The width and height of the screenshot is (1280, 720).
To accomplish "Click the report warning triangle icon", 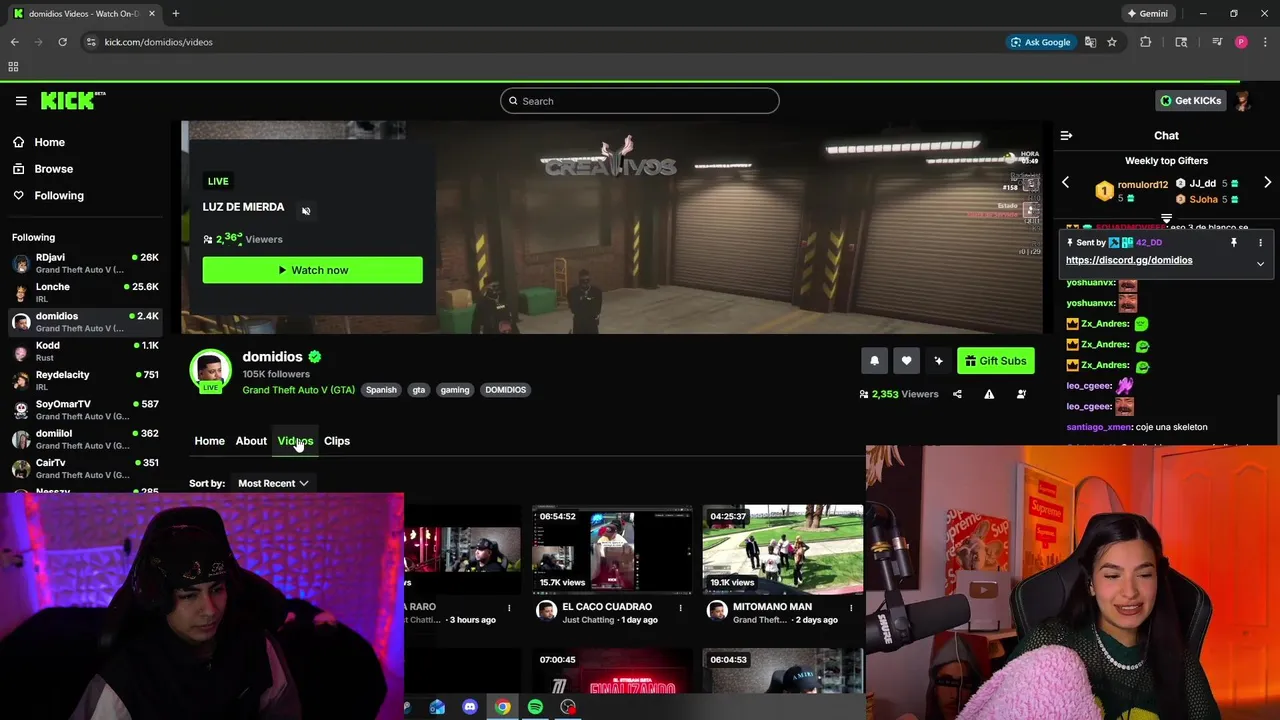I will pos(989,394).
